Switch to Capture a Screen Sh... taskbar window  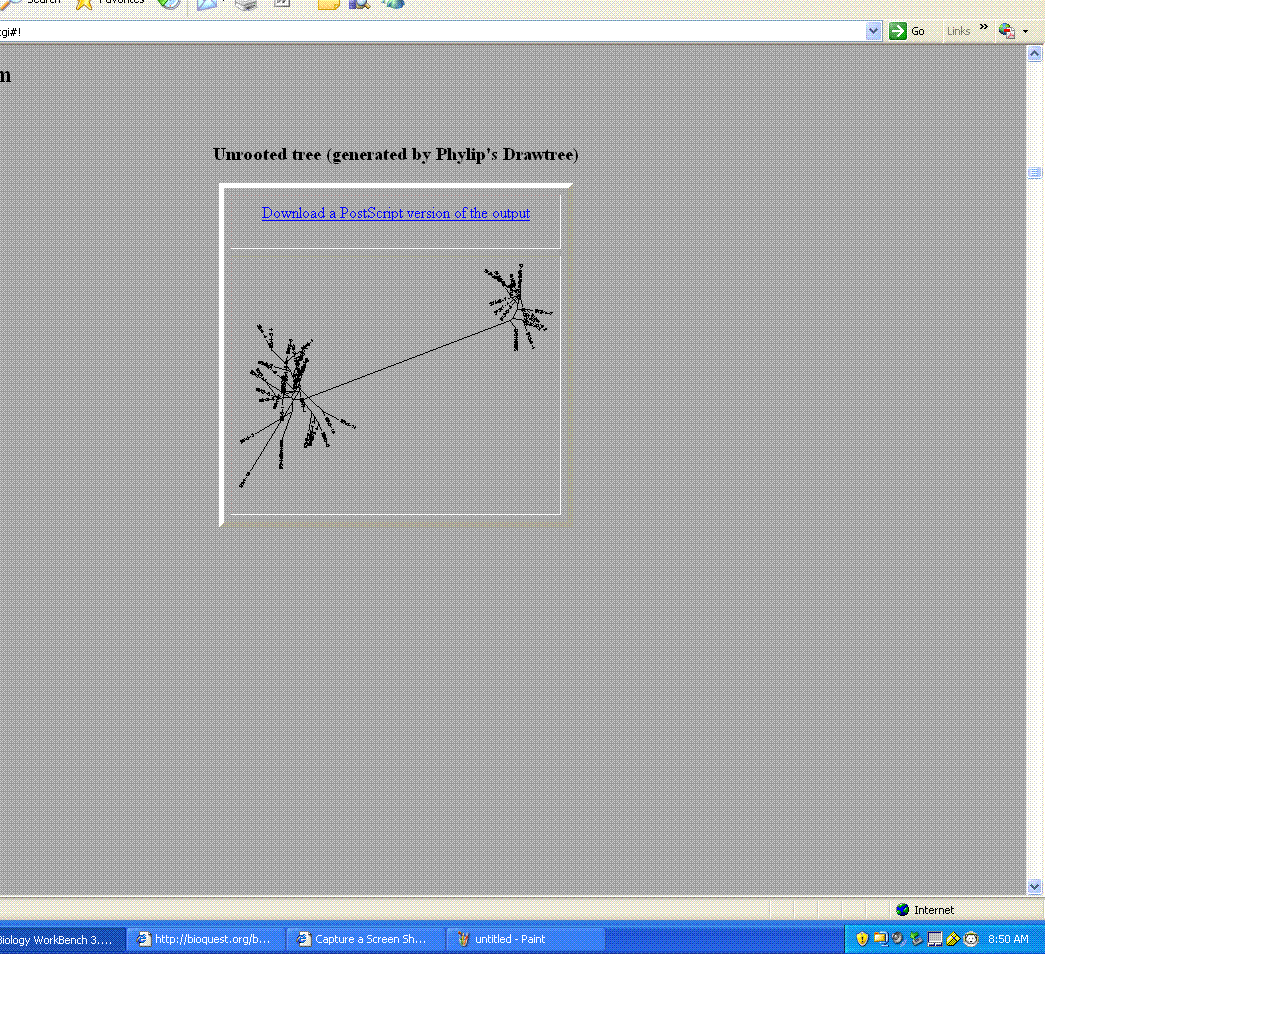[366, 939]
